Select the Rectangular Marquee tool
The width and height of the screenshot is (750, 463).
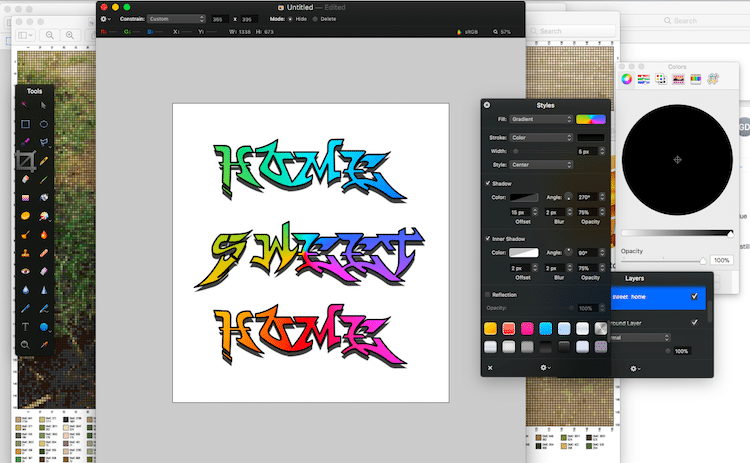click(x=26, y=124)
